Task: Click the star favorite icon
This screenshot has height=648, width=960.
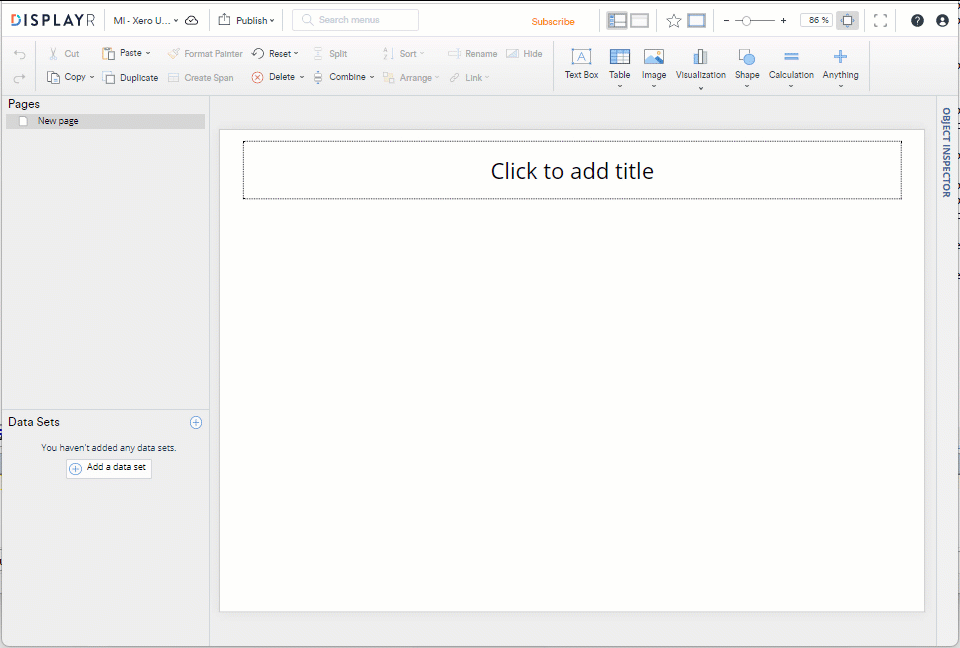Action: point(673,21)
